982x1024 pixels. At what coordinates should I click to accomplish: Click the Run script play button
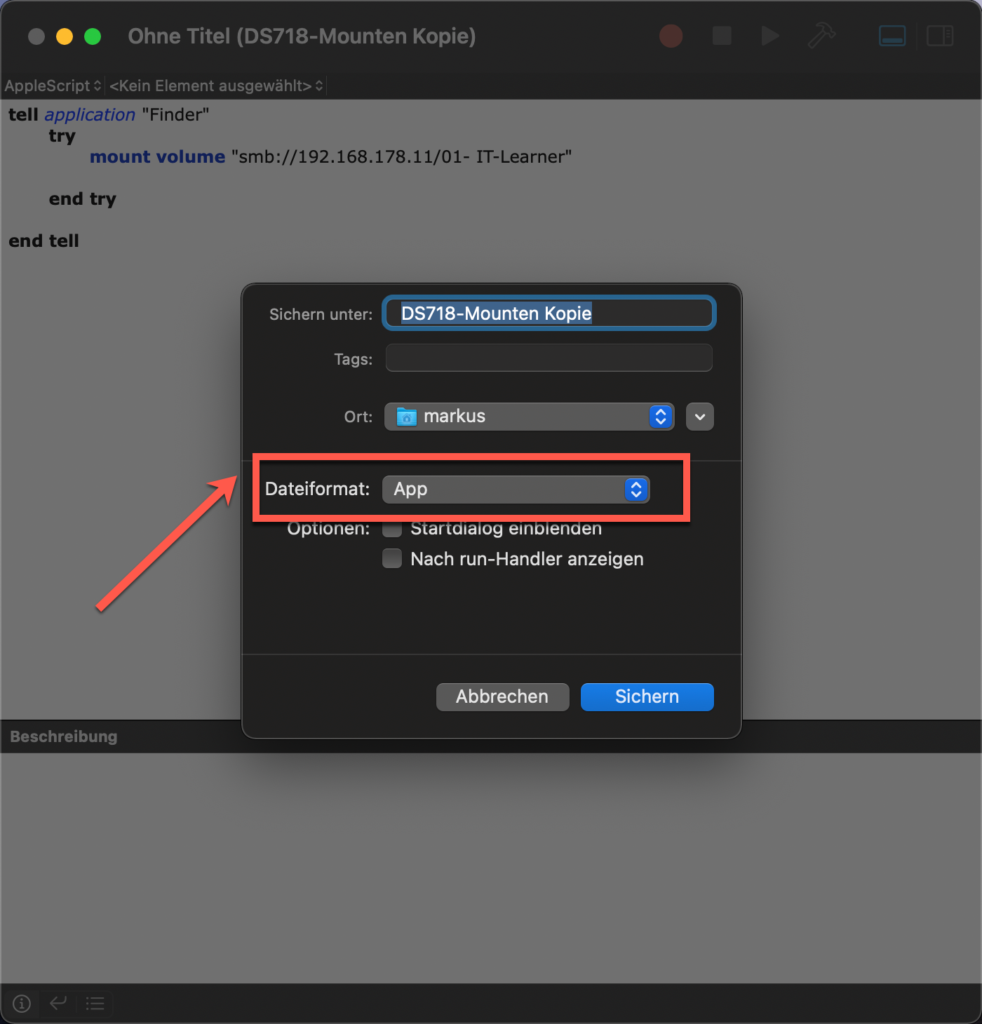(x=770, y=36)
